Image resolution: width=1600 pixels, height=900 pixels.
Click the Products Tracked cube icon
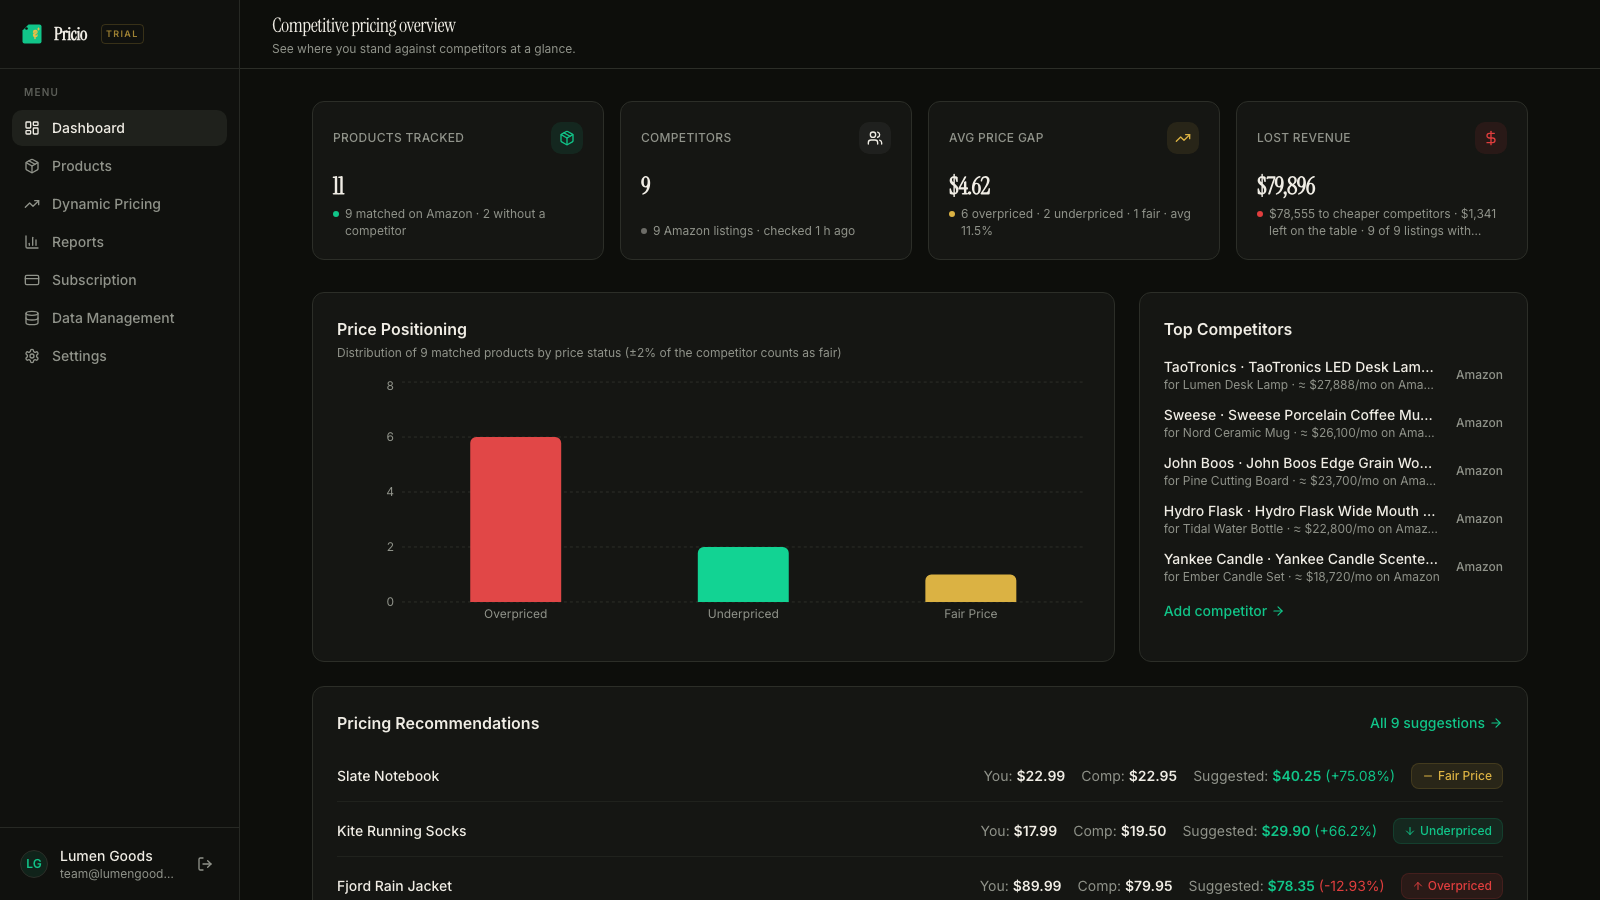pyautogui.click(x=567, y=138)
